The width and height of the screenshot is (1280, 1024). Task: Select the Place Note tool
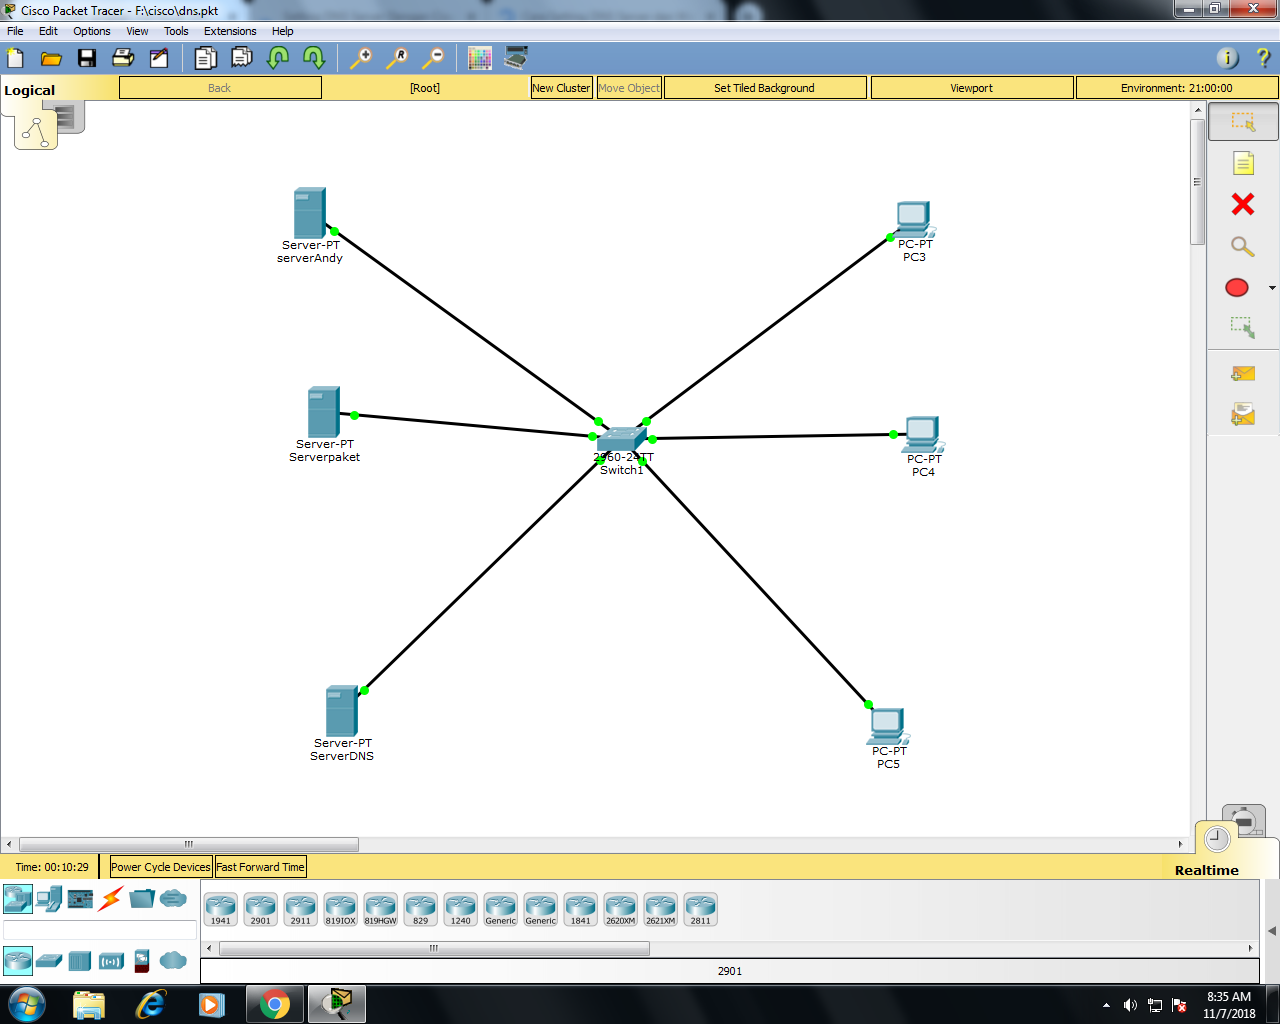tap(1241, 162)
